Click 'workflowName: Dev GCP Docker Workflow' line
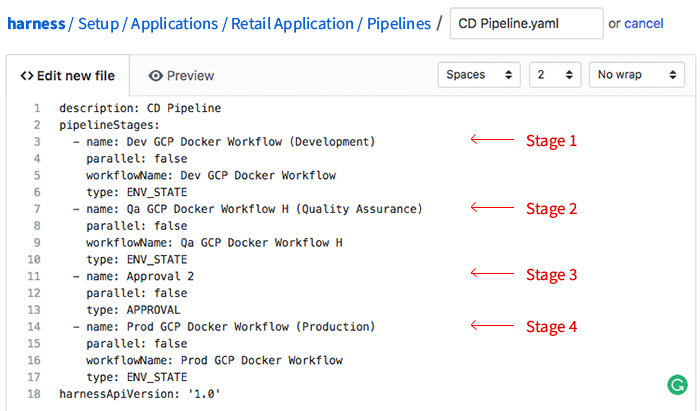 (x=211, y=175)
